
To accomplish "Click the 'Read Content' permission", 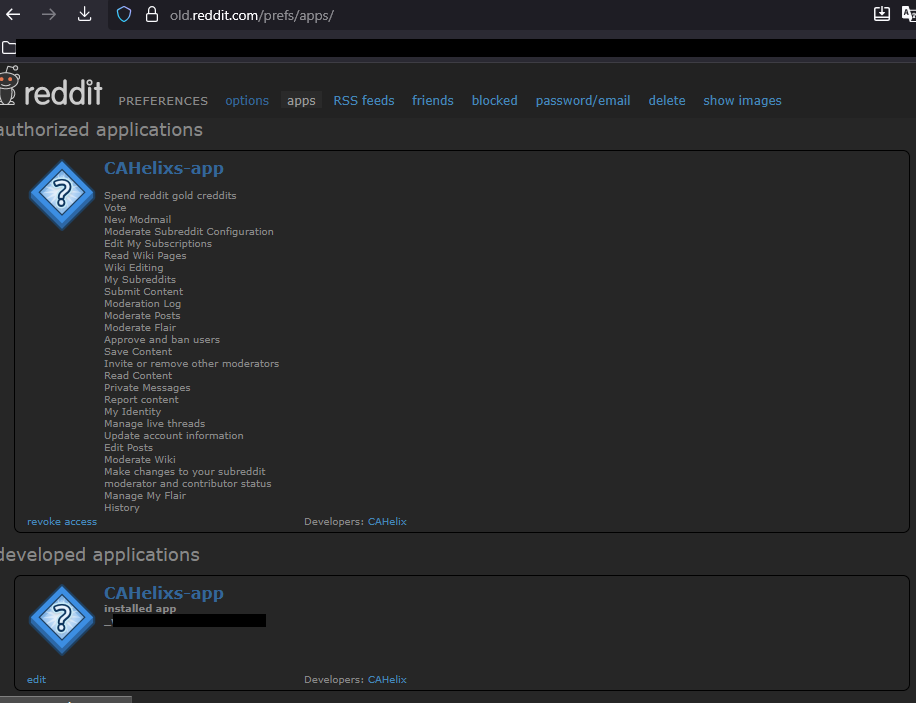I will pyautogui.click(x=138, y=376).
